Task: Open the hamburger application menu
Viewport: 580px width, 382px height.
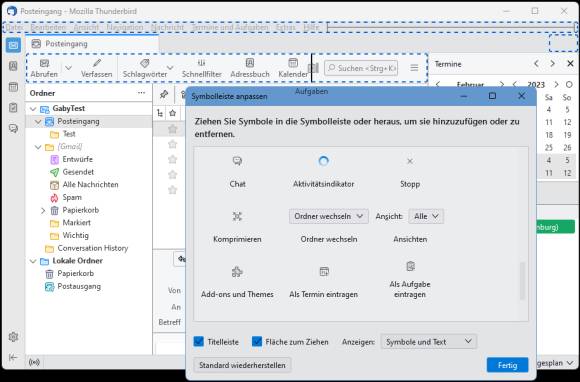Action: (414, 68)
